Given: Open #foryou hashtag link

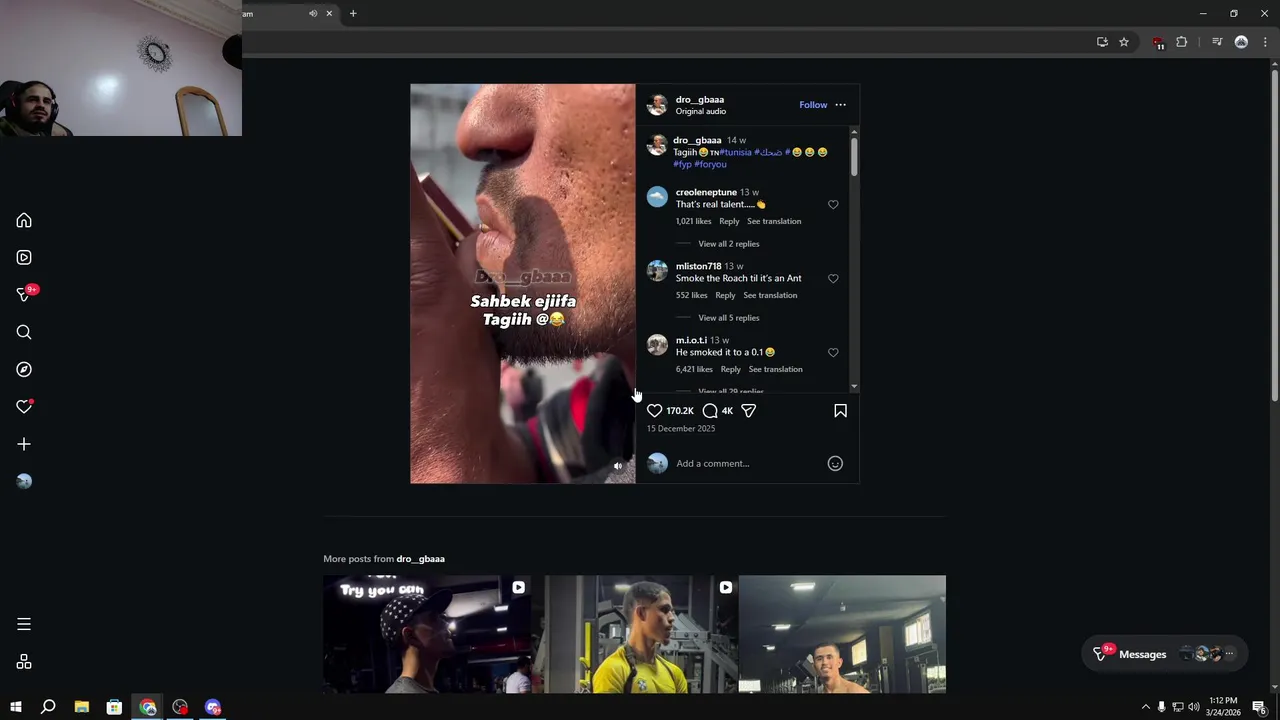Looking at the screenshot, I should 710,164.
